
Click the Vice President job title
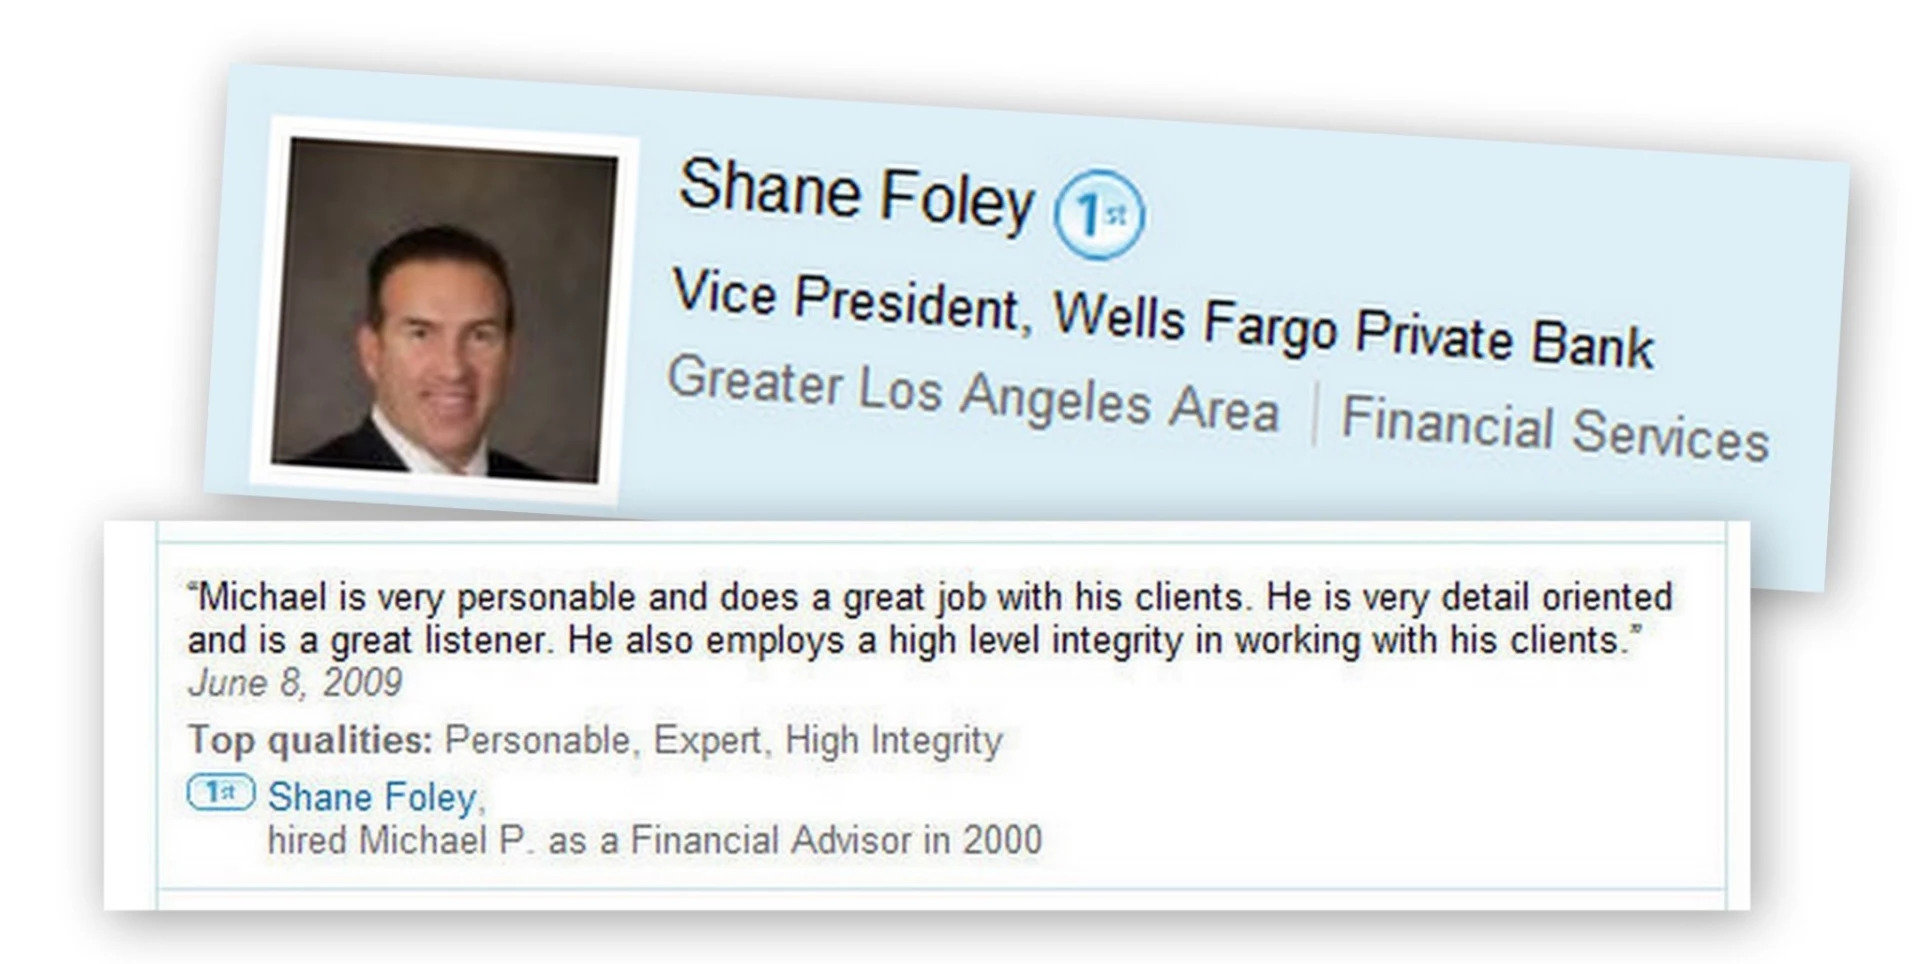click(845, 300)
